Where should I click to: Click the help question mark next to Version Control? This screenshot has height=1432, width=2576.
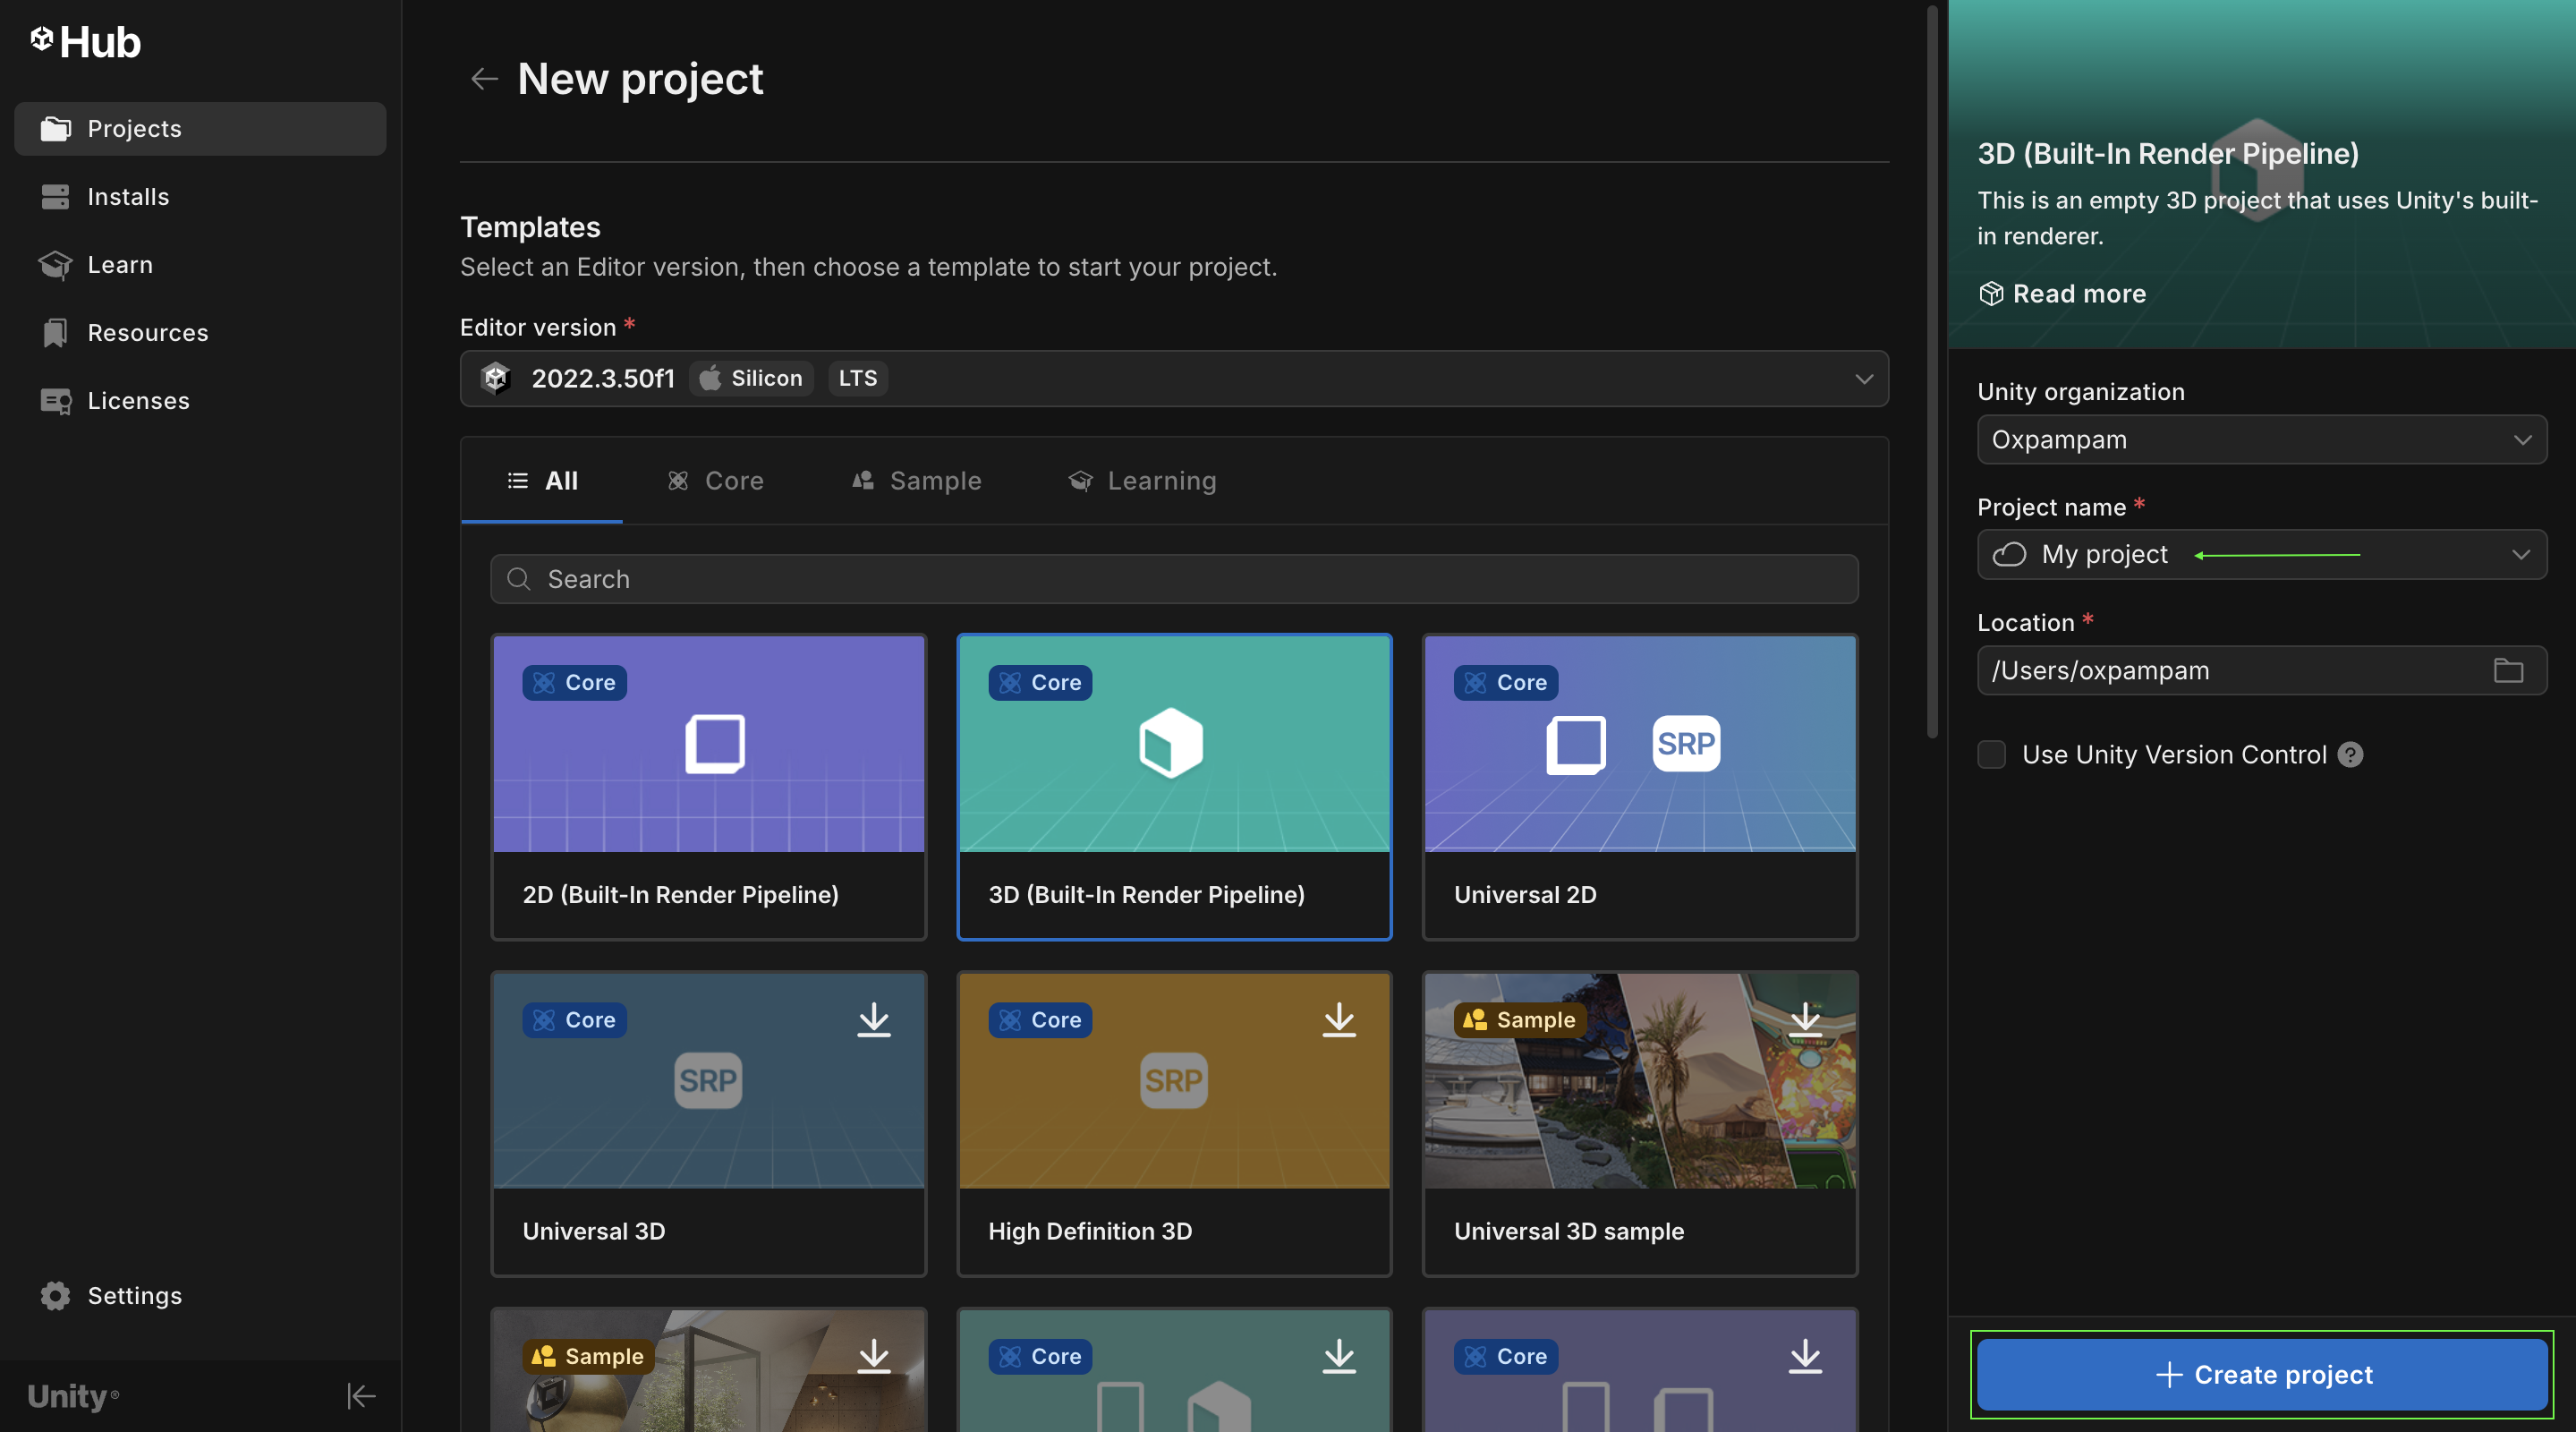[x=2350, y=754]
